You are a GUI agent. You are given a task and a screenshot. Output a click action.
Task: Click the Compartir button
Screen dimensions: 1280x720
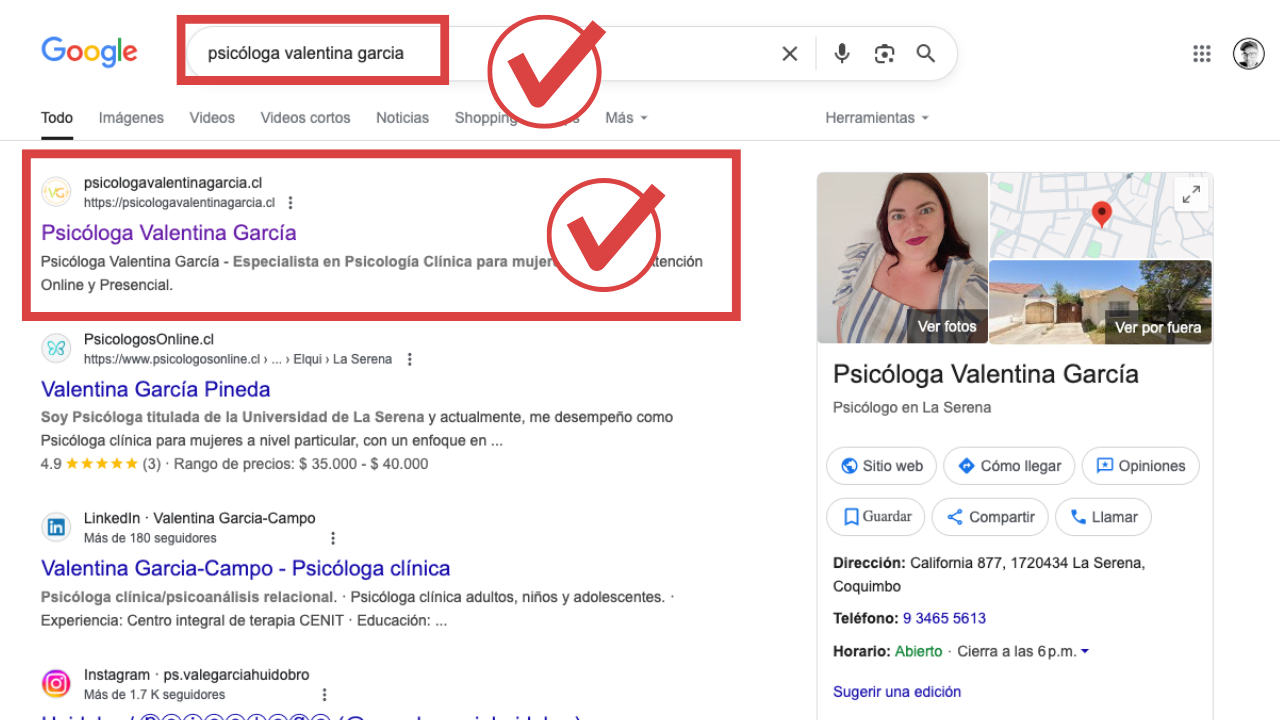[x=990, y=517]
